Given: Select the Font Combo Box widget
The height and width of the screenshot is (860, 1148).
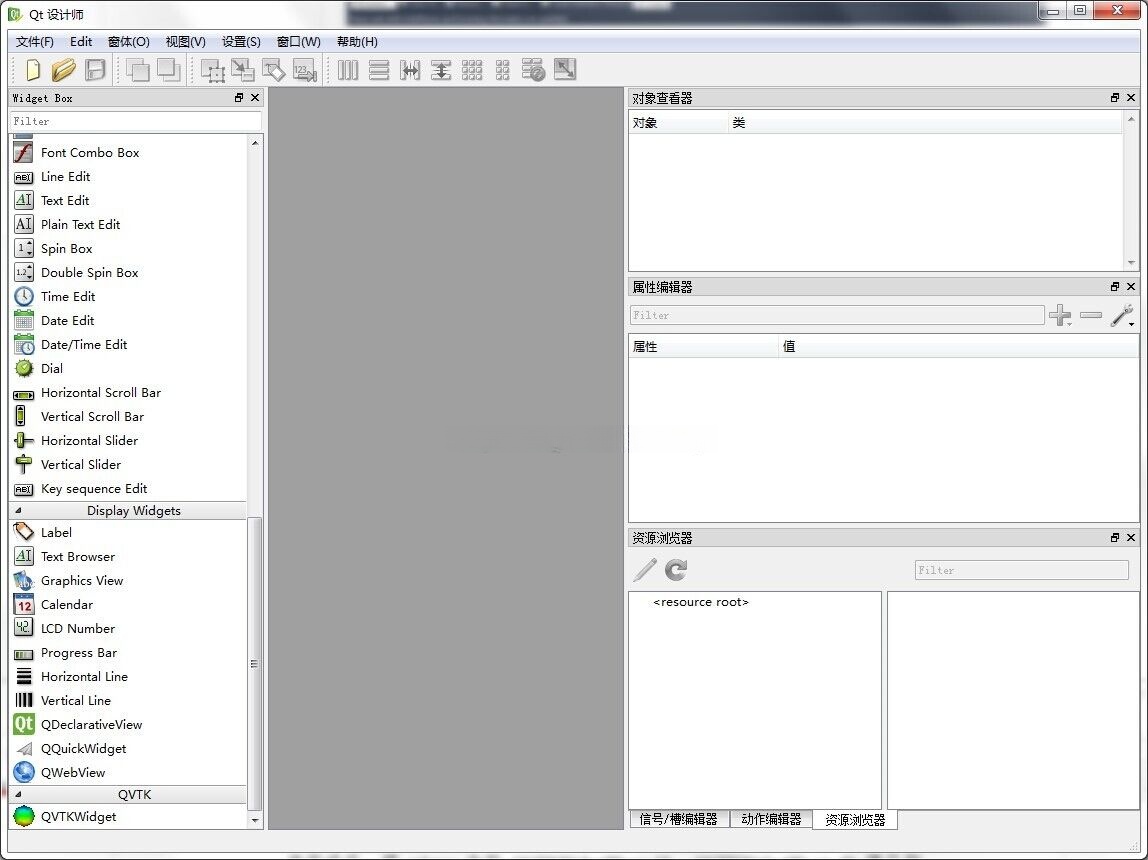Looking at the screenshot, I should click(x=129, y=152).
